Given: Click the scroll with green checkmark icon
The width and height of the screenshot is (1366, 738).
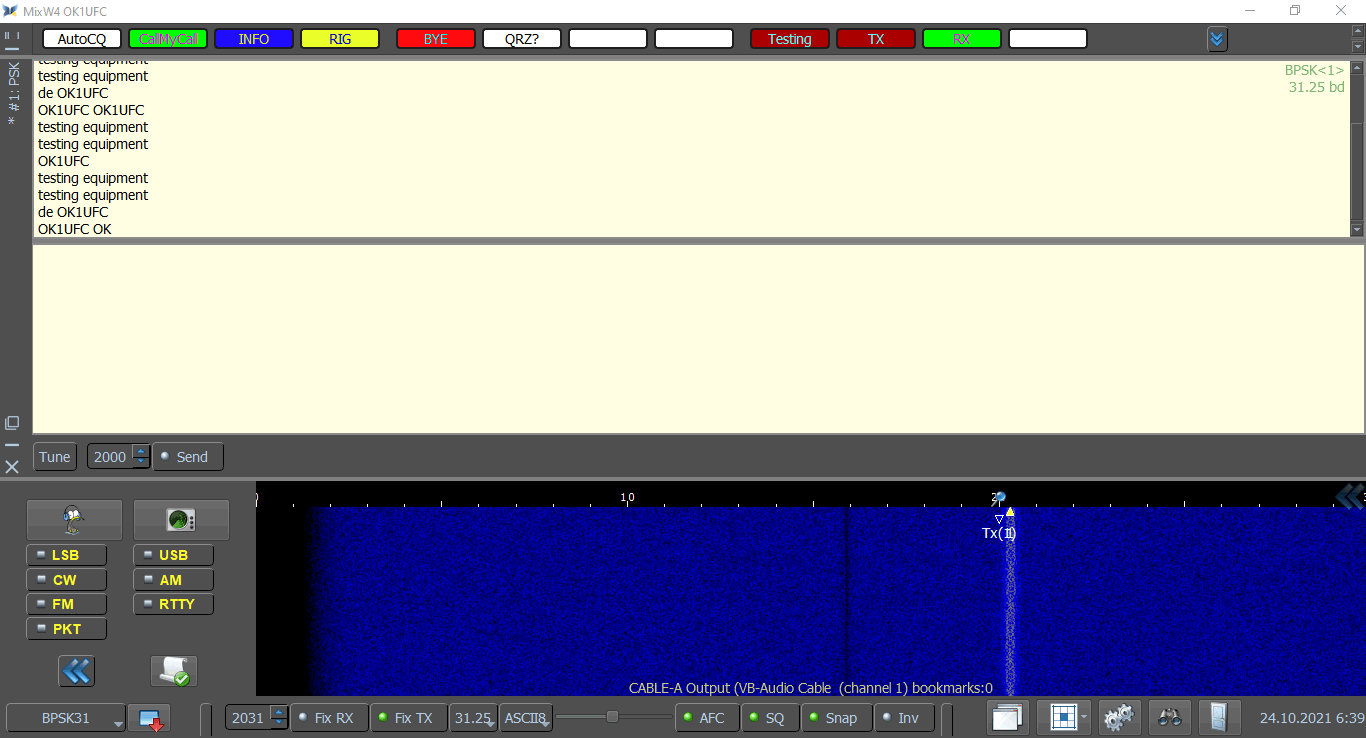Looking at the screenshot, I should (174, 671).
